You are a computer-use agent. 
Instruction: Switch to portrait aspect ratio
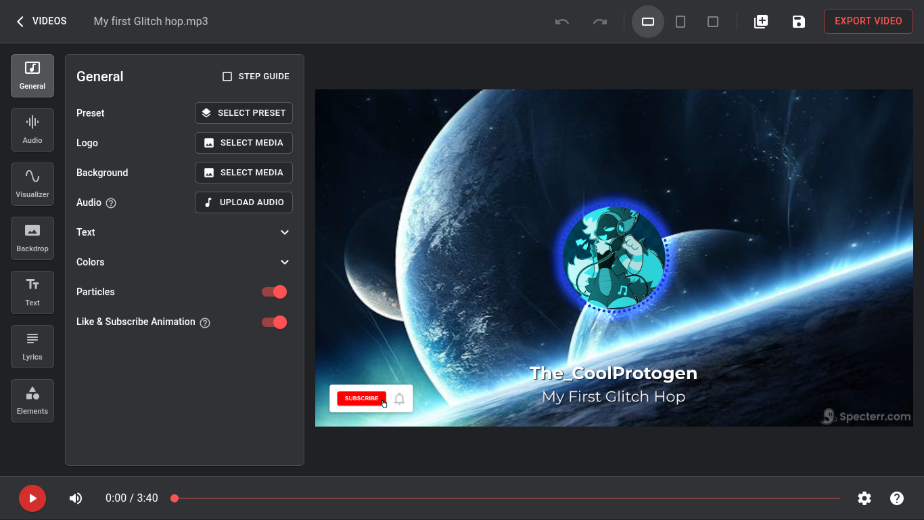tap(680, 22)
